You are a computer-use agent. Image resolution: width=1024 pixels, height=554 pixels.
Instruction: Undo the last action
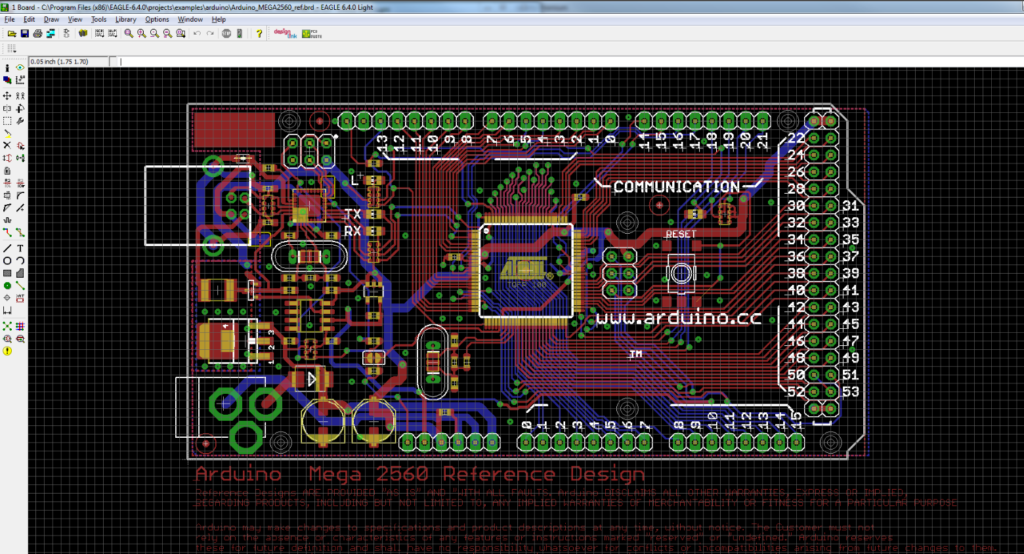point(197,33)
